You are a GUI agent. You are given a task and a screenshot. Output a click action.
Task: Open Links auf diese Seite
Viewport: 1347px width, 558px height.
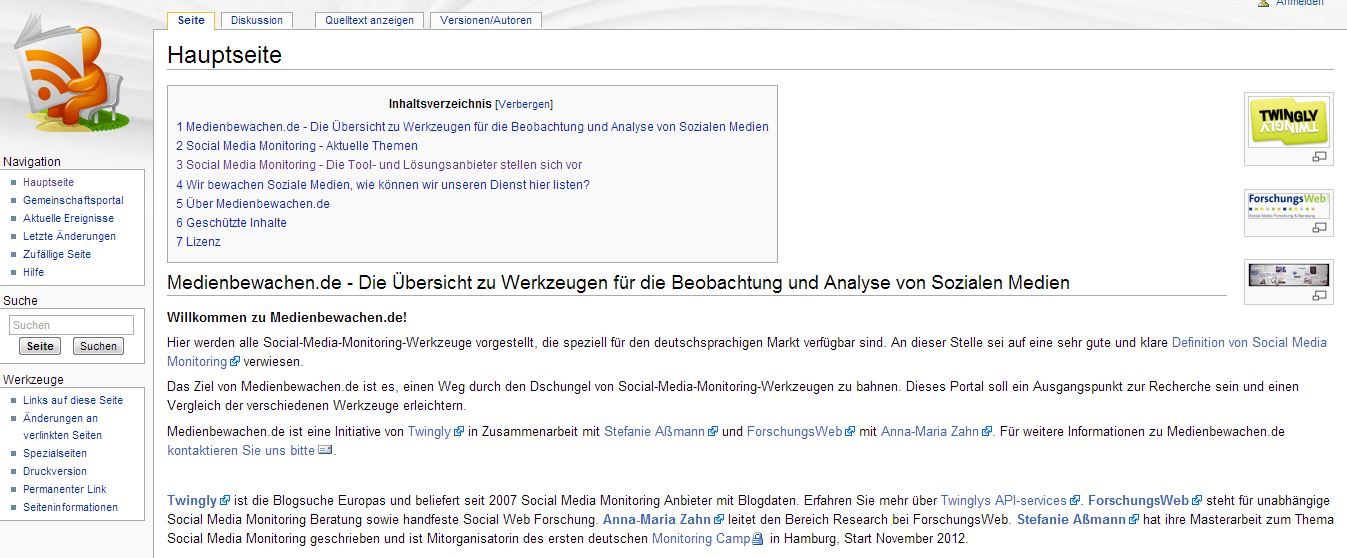tap(73, 400)
